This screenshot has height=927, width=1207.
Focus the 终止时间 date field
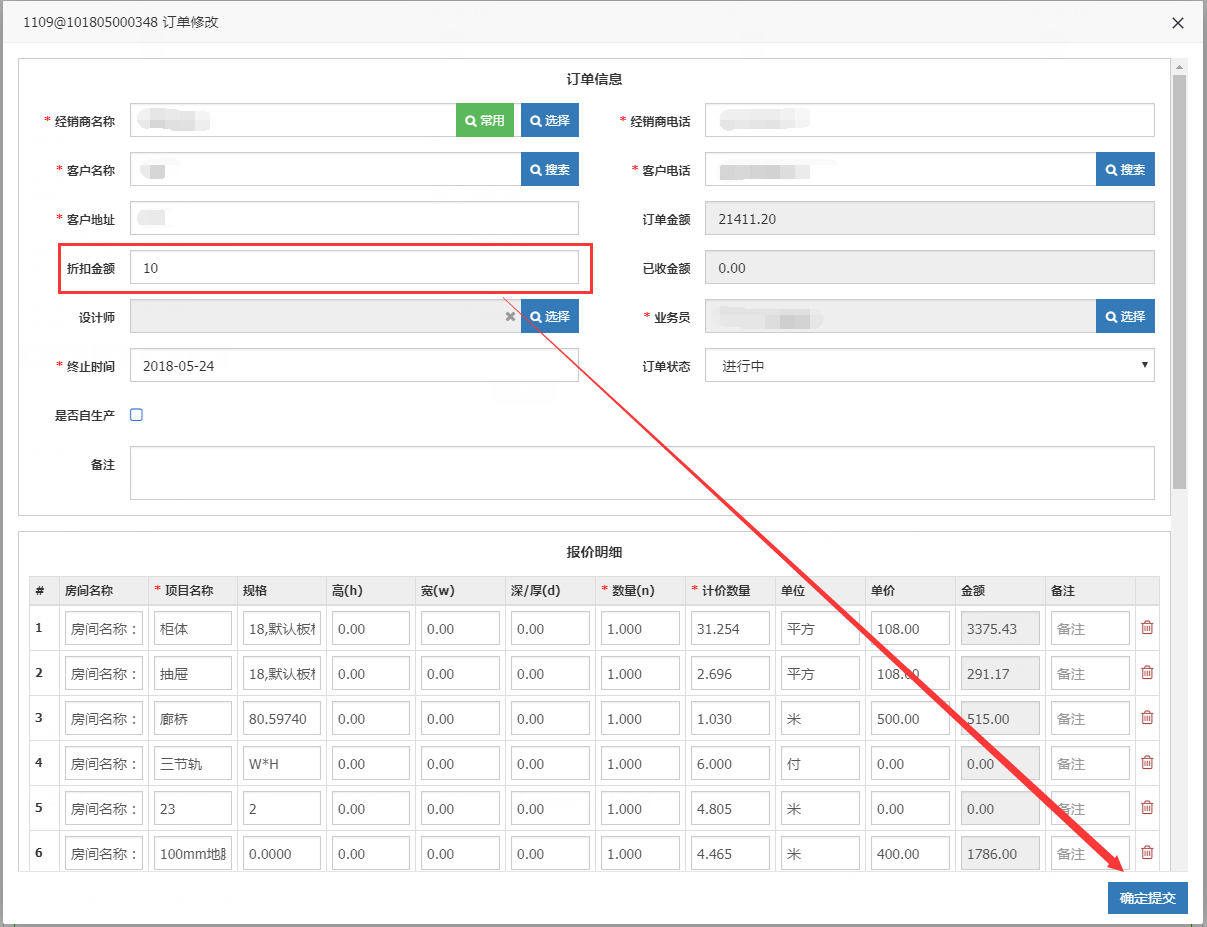click(354, 366)
